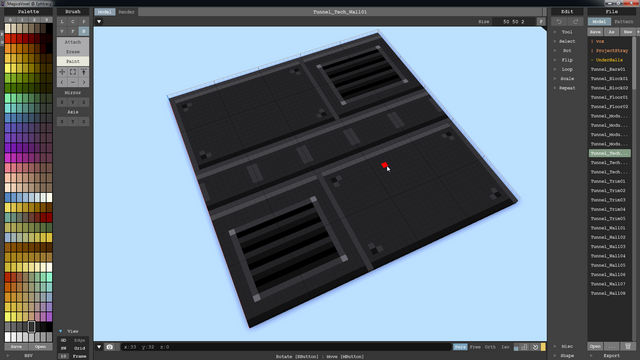Open viewport dropdown arrow at top left
The height and width of the screenshot is (360, 640).
[99, 22]
